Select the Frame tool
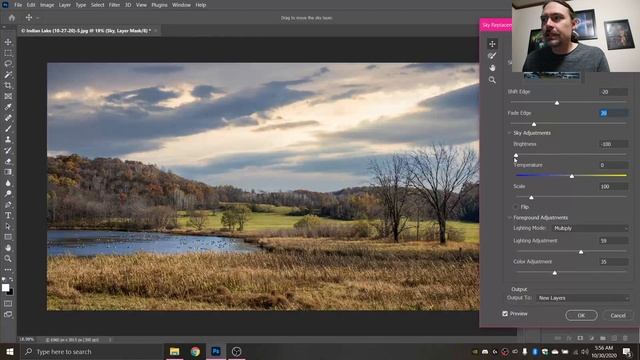Viewport: 640px width, 360px height. 8,96
